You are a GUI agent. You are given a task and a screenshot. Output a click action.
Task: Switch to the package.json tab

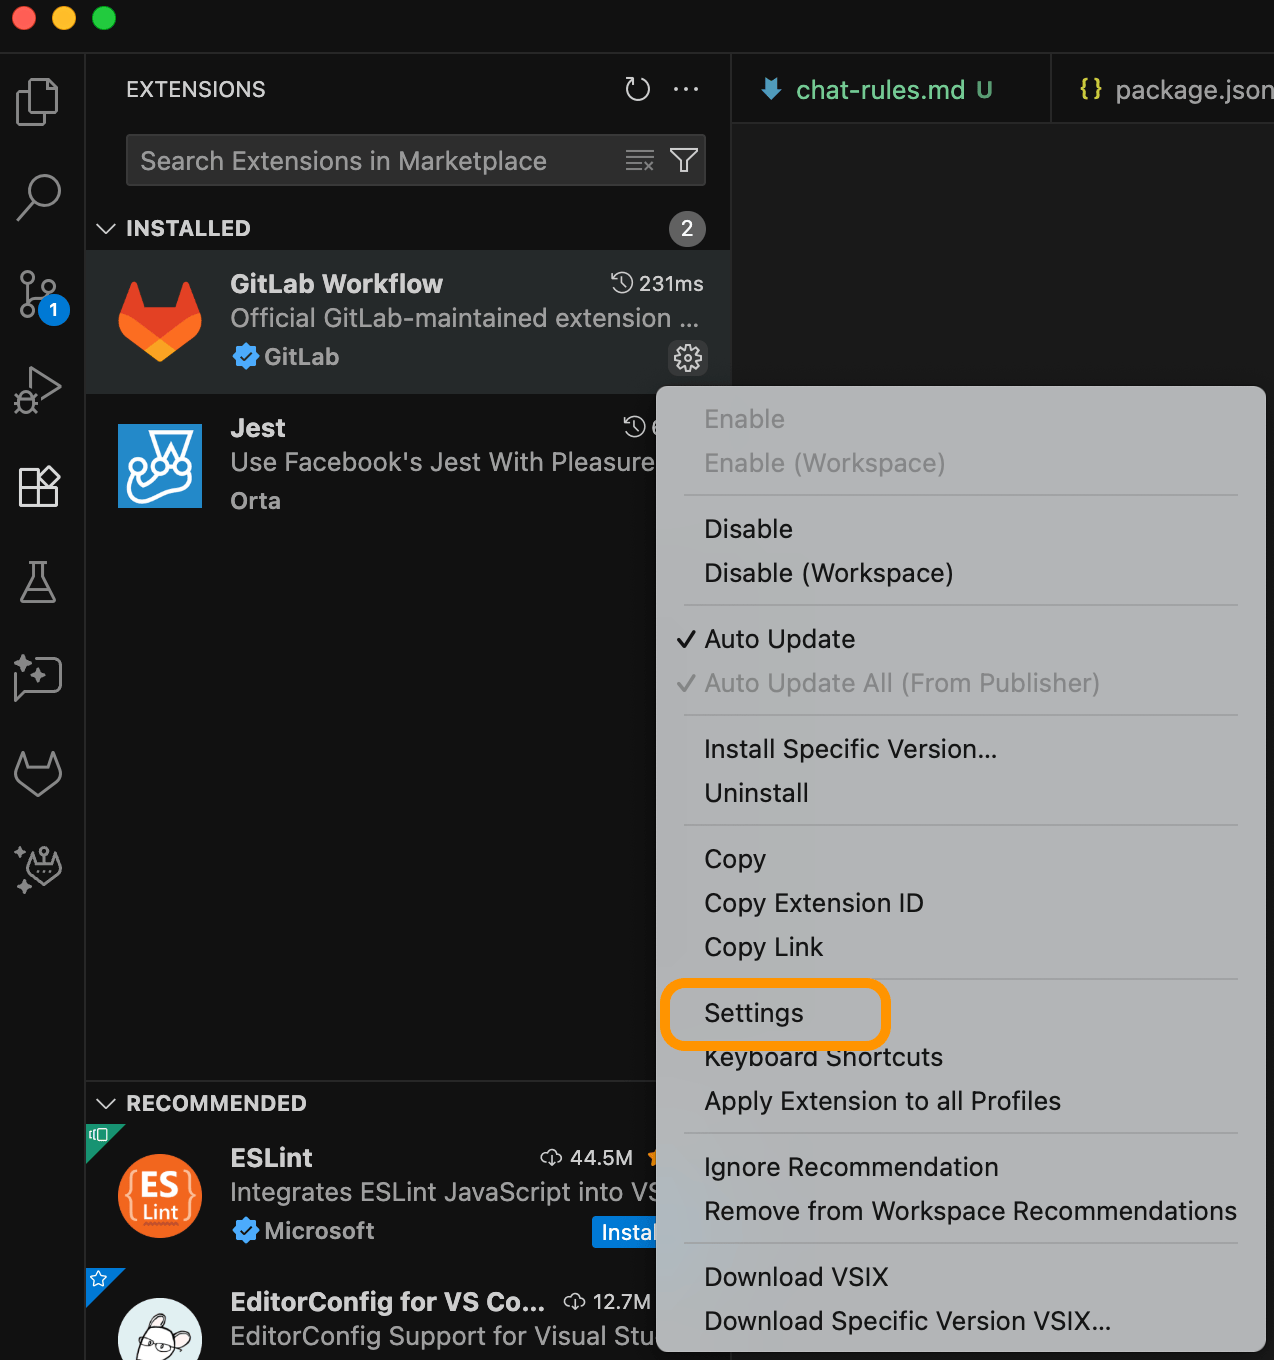tap(1163, 89)
